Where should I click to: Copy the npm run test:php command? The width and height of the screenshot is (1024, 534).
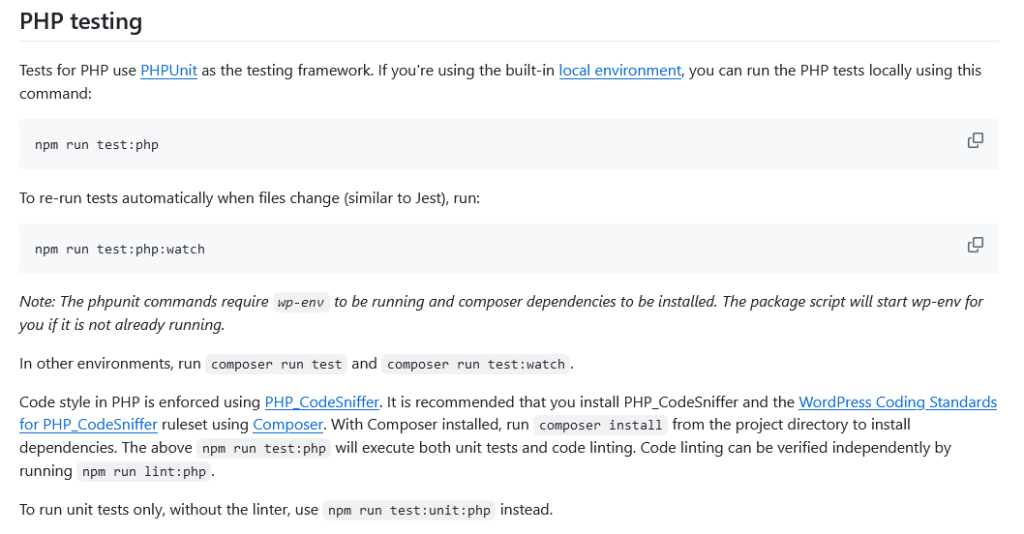point(975,141)
